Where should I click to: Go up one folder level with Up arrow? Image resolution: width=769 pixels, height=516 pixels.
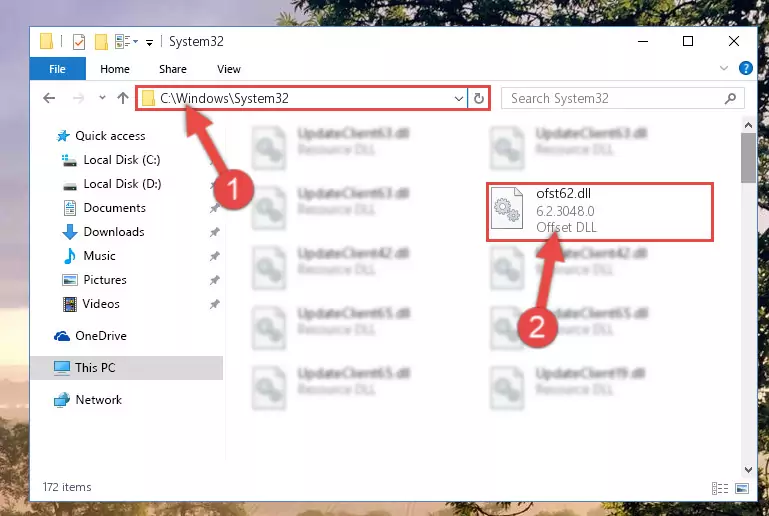tap(123, 98)
